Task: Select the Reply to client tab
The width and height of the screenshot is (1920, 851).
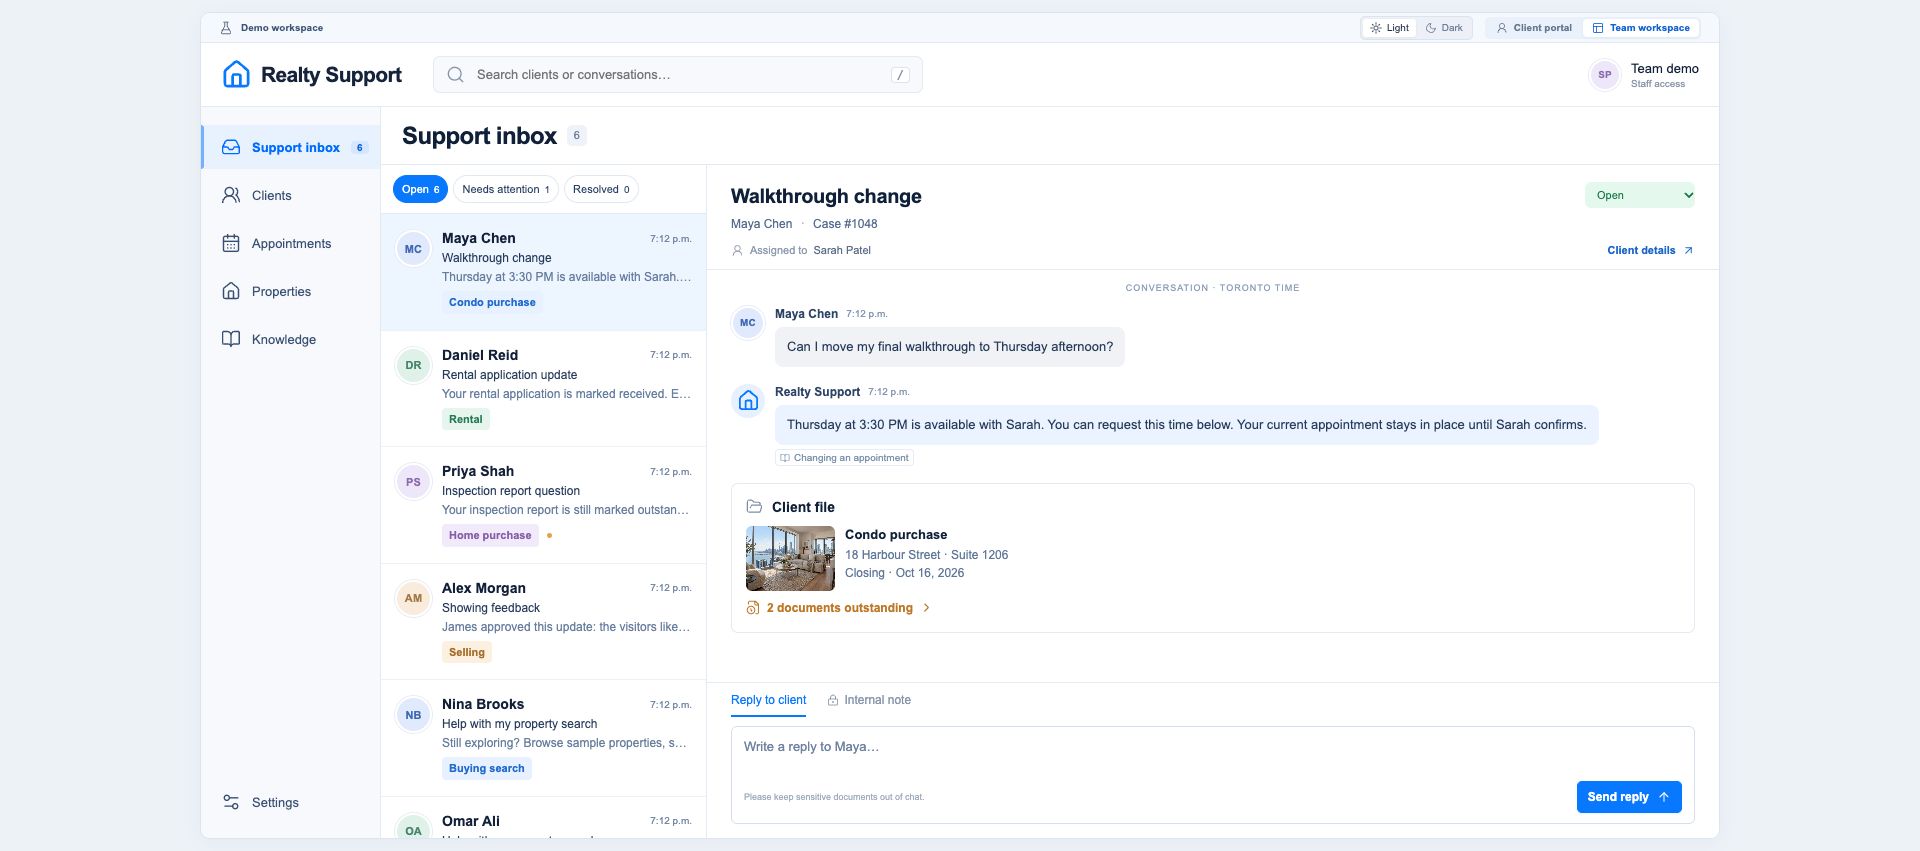Action: pyautogui.click(x=768, y=700)
